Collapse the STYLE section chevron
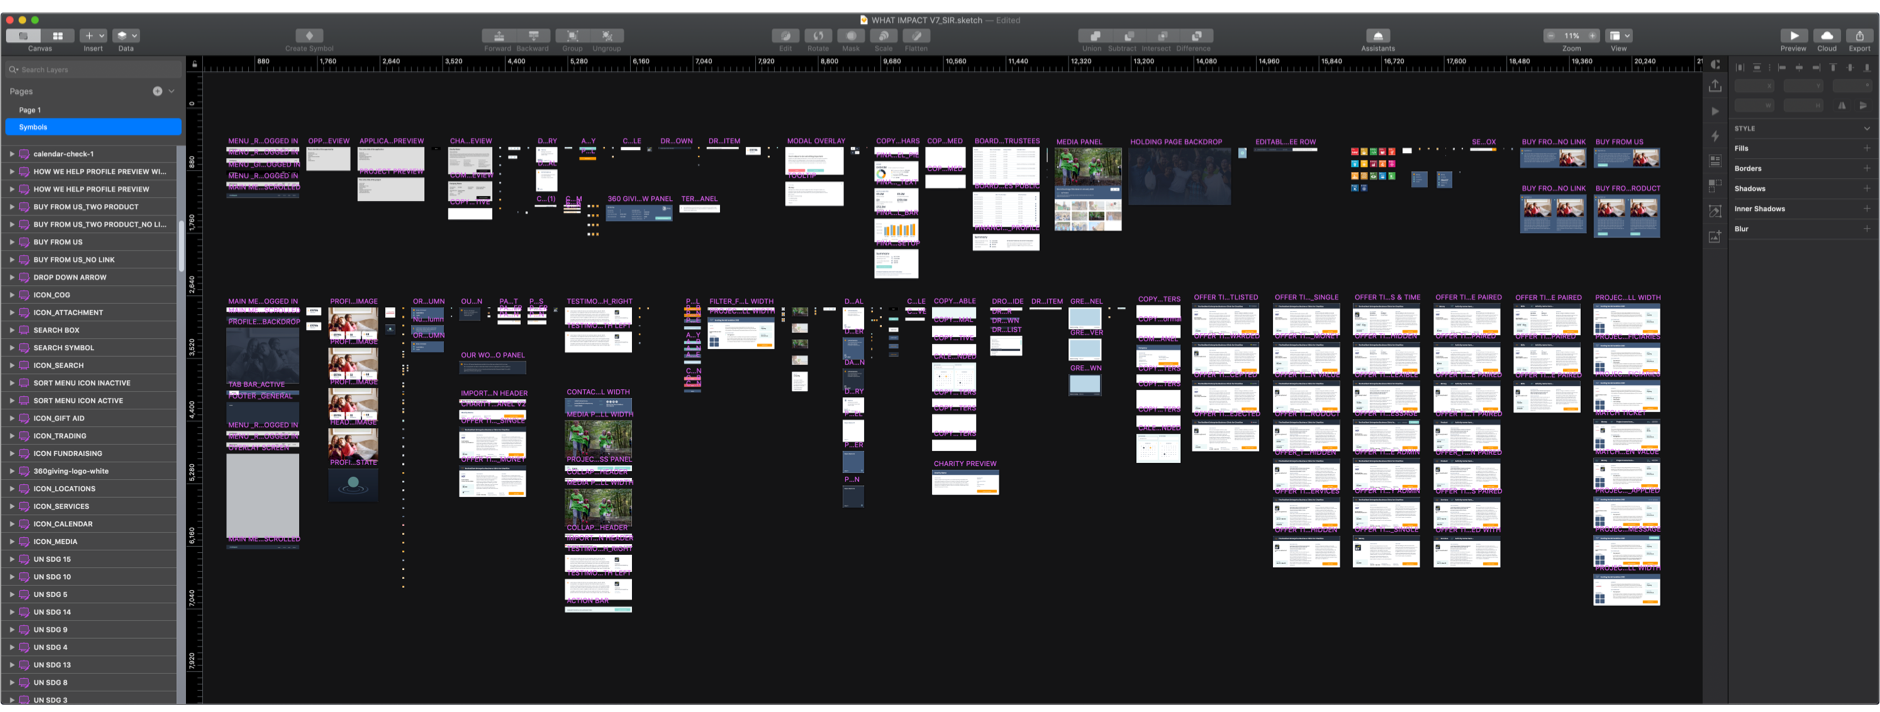 point(1866,129)
